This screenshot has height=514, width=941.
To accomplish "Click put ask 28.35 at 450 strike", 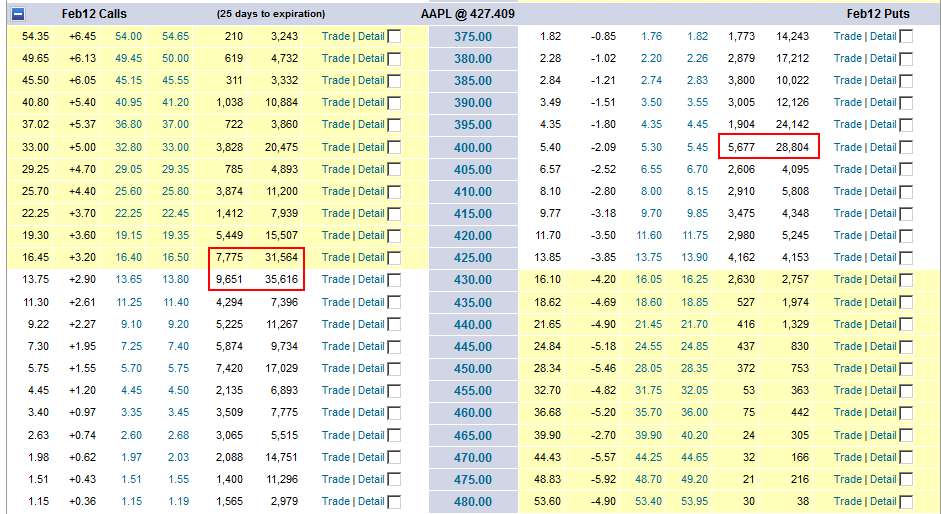I will coord(694,368).
